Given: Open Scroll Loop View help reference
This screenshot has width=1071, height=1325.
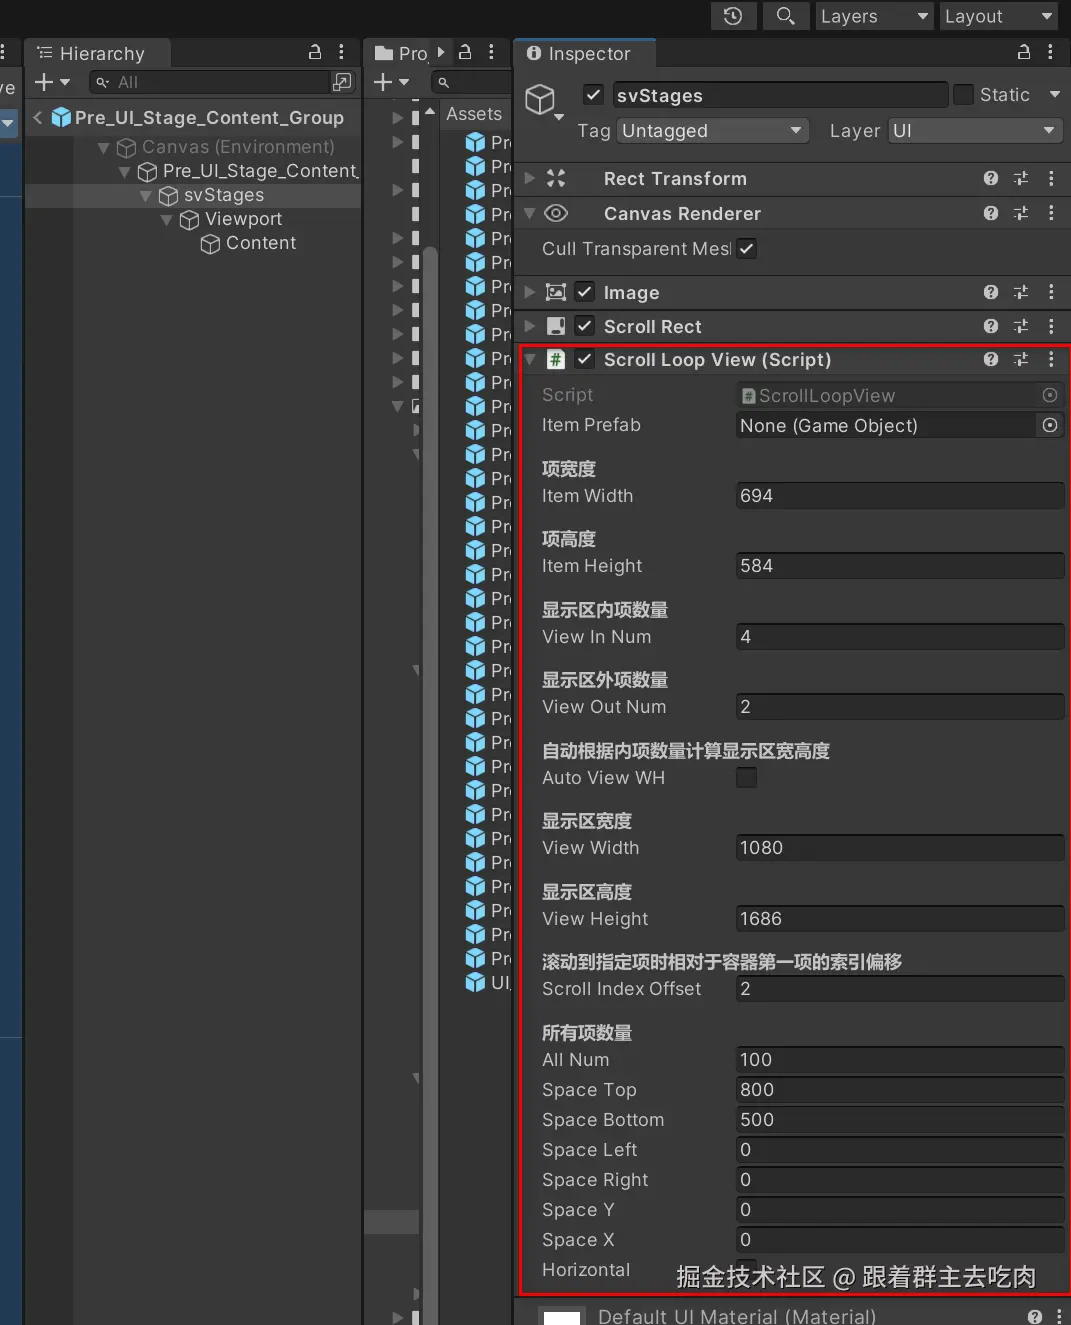Looking at the screenshot, I should pos(991,359).
